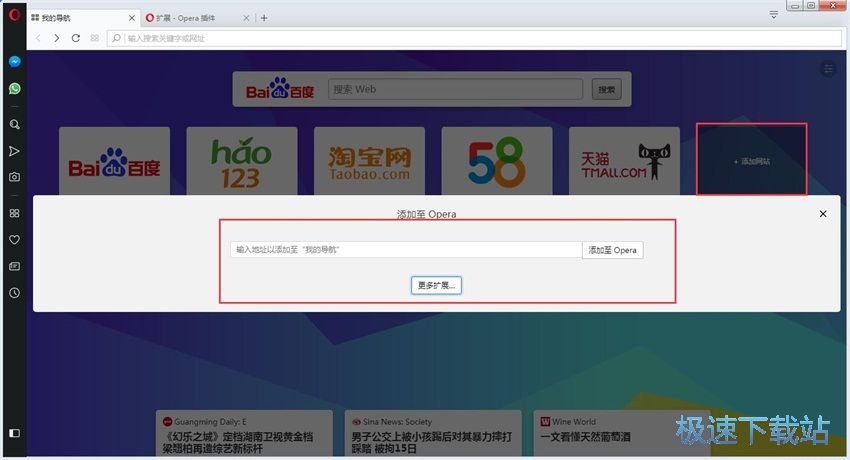
Task: Go forward with the toolbar forward arrow
Action: pyautogui.click(x=56, y=38)
